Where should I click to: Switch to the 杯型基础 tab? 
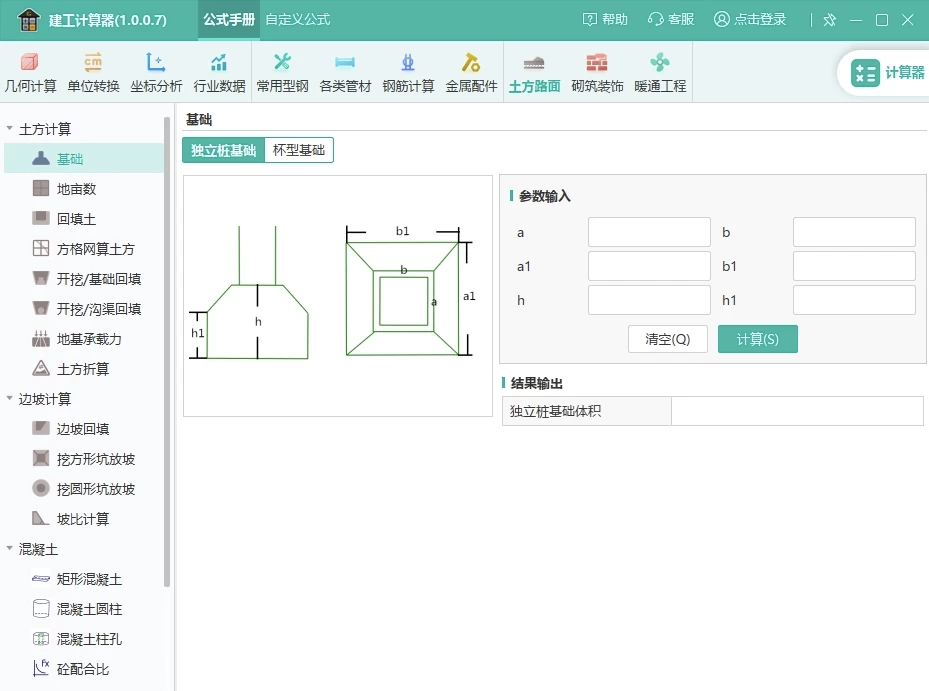tap(299, 150)
